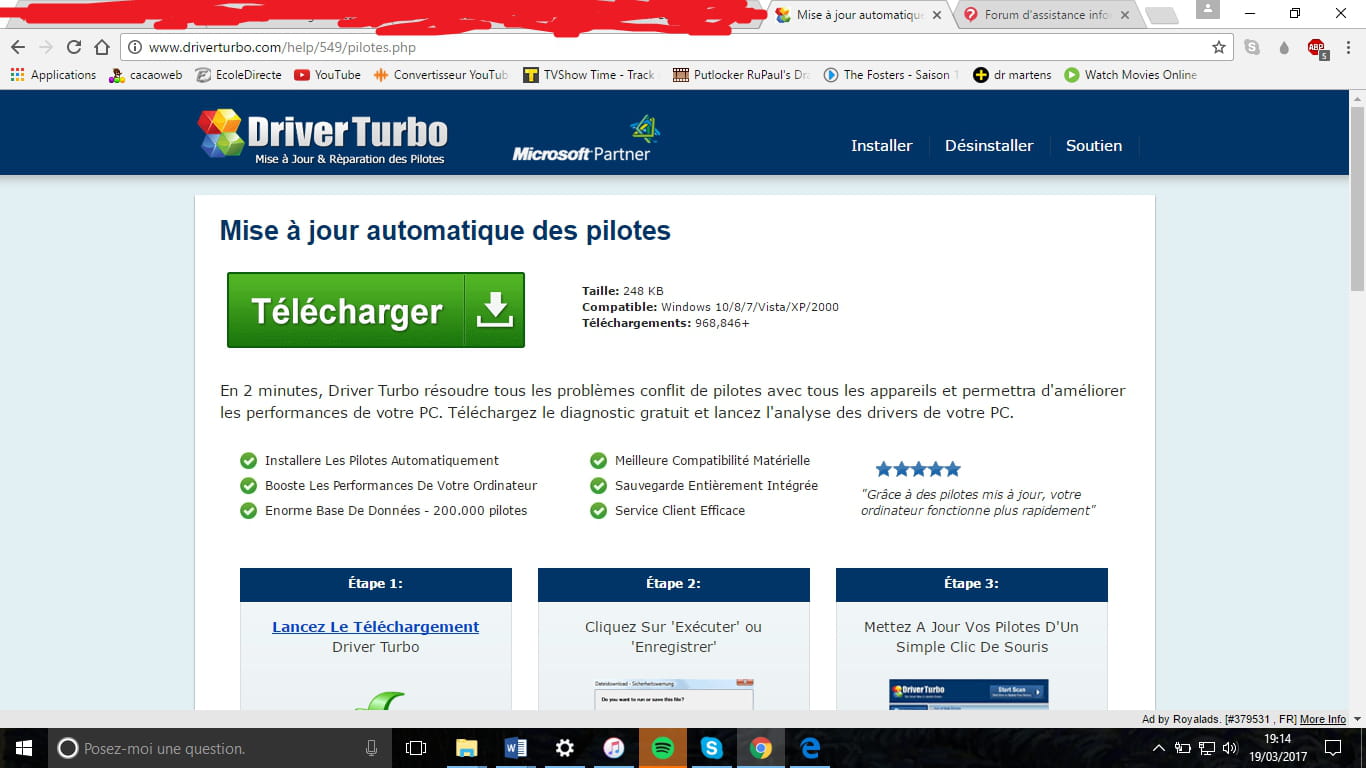Viewport: 1366px width, 772px height.
Task: Click the Cortana search box
Action: click(x=220, y=748)
